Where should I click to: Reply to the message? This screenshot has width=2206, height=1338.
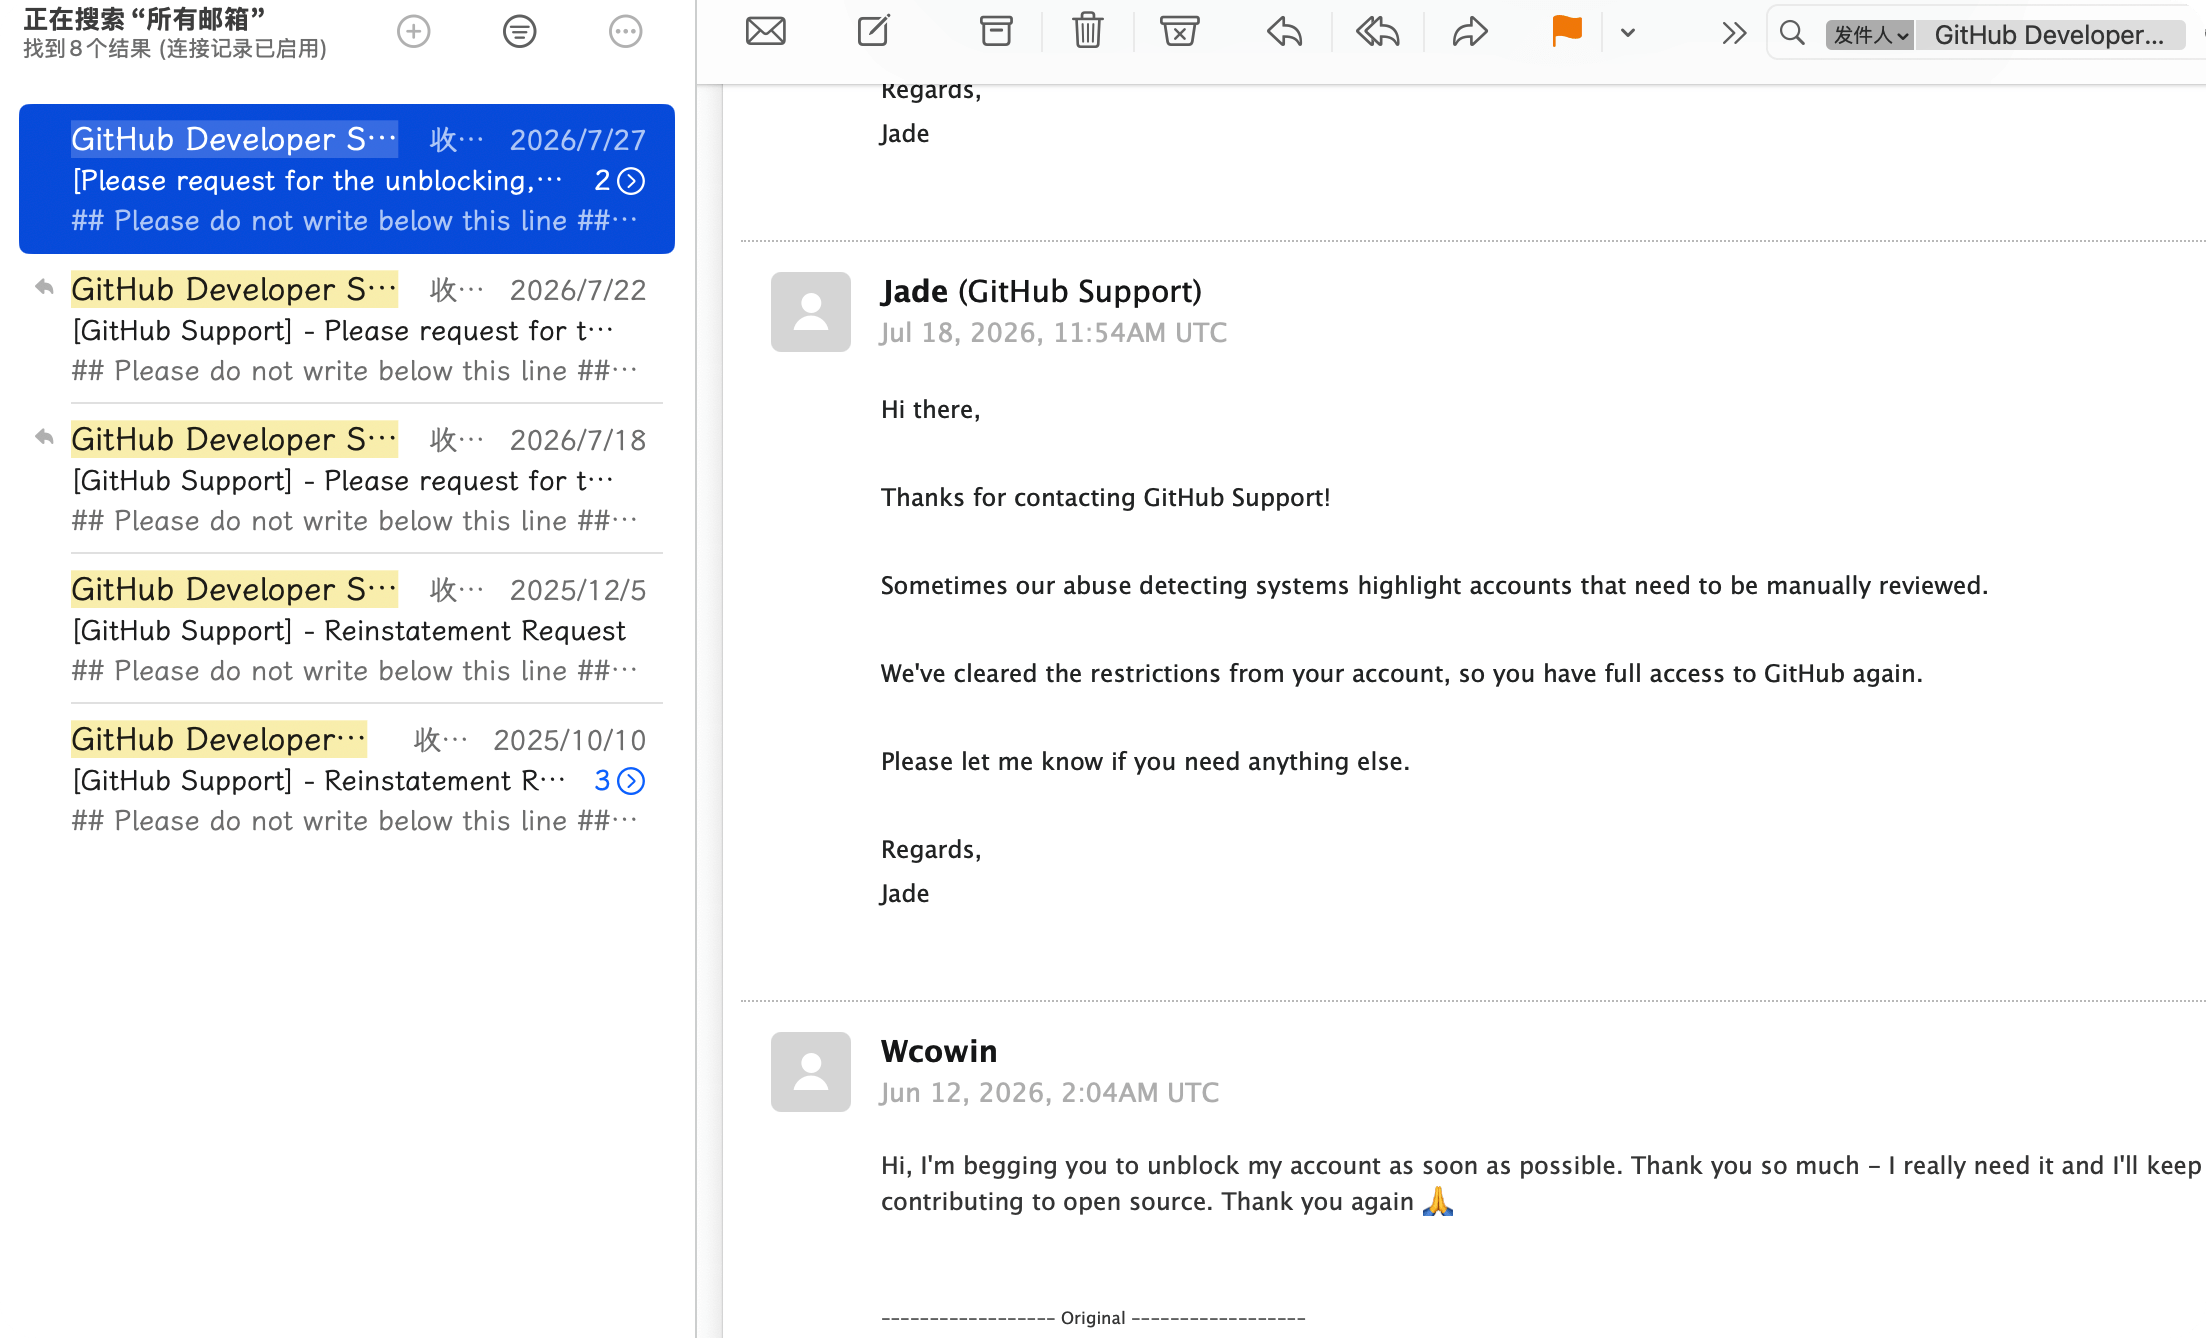(x=1285, y=32)
